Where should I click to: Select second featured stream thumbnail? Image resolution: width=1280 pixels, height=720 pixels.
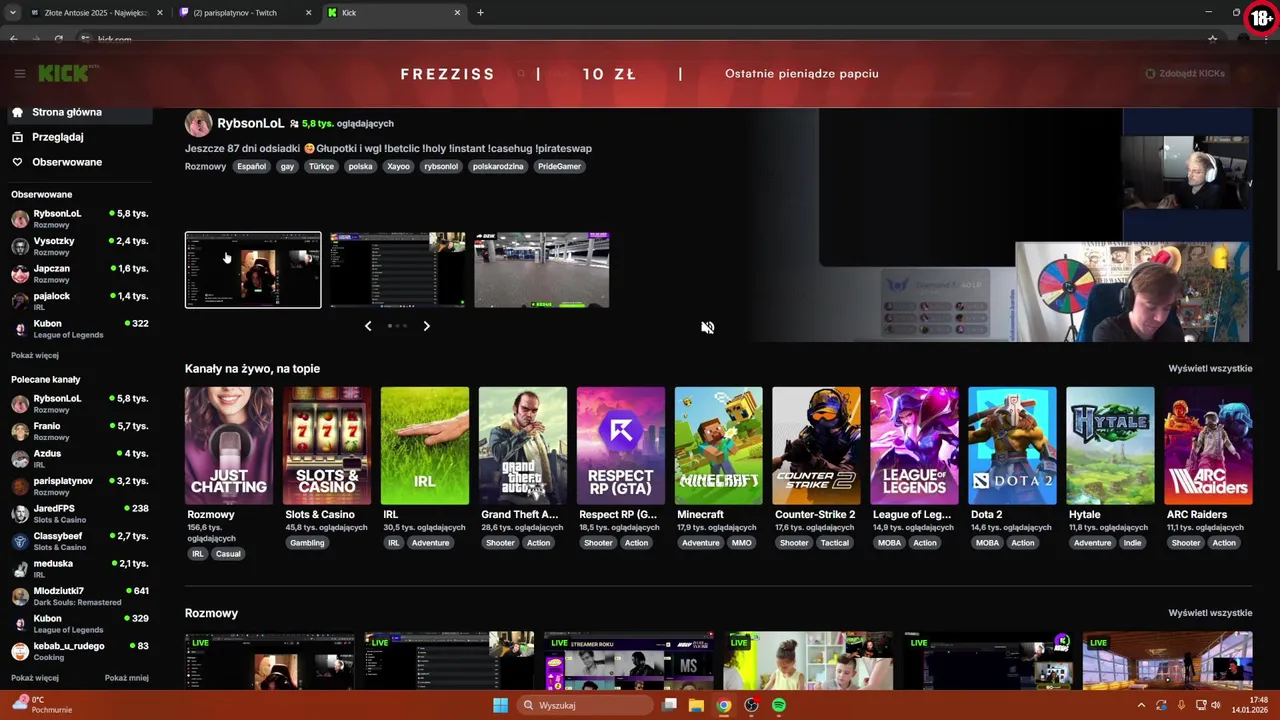click(397, 270)
